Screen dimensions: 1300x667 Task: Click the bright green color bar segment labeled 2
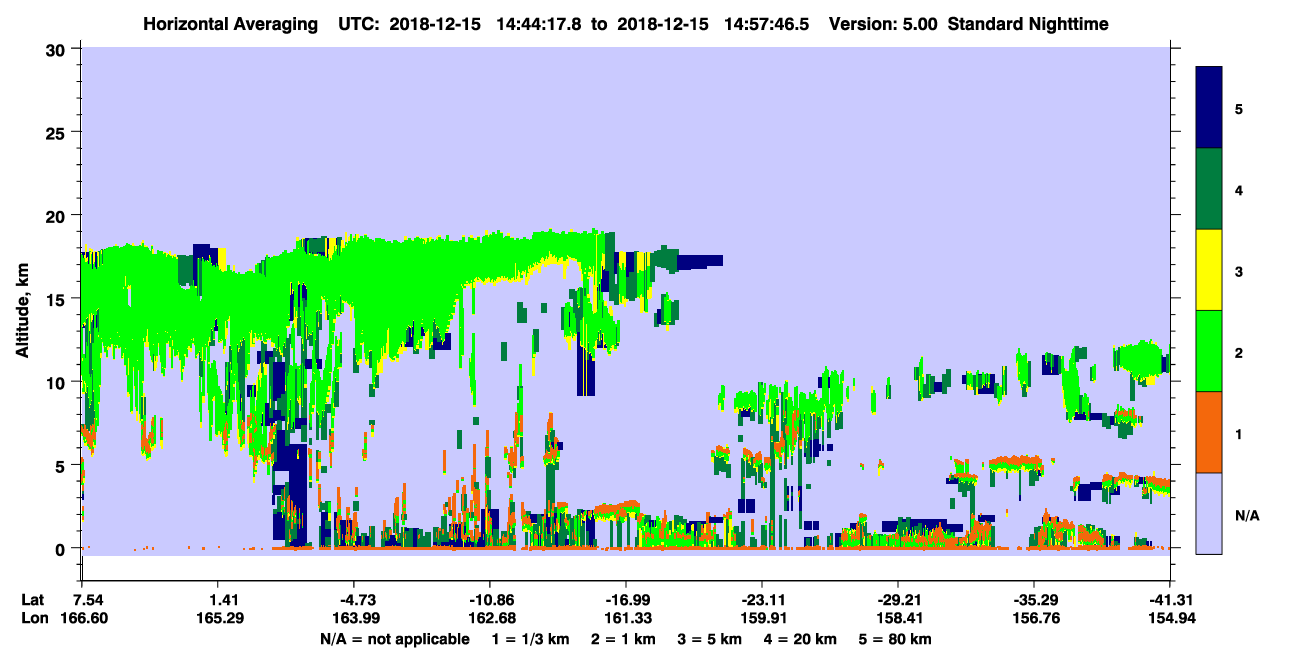pos(1209,351)
